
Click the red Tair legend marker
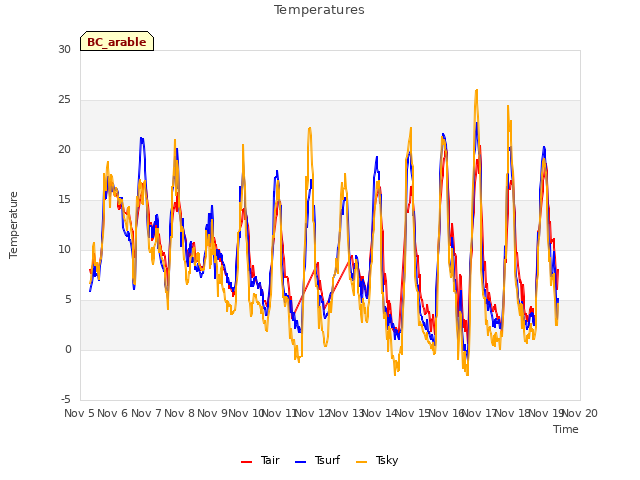pyautogui.click(x=246, y=462)
